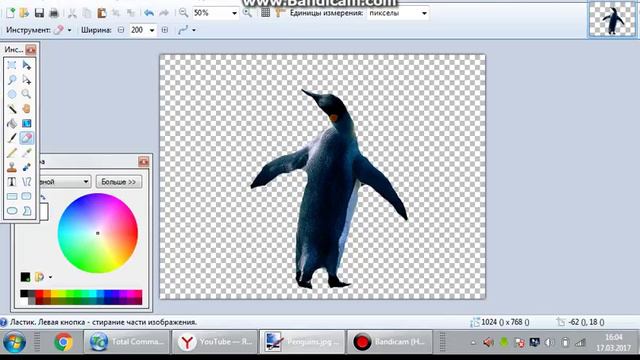This screenshot has width=640, height=360.
Task: Open the Windows Start menu
Action: point(14,342)
